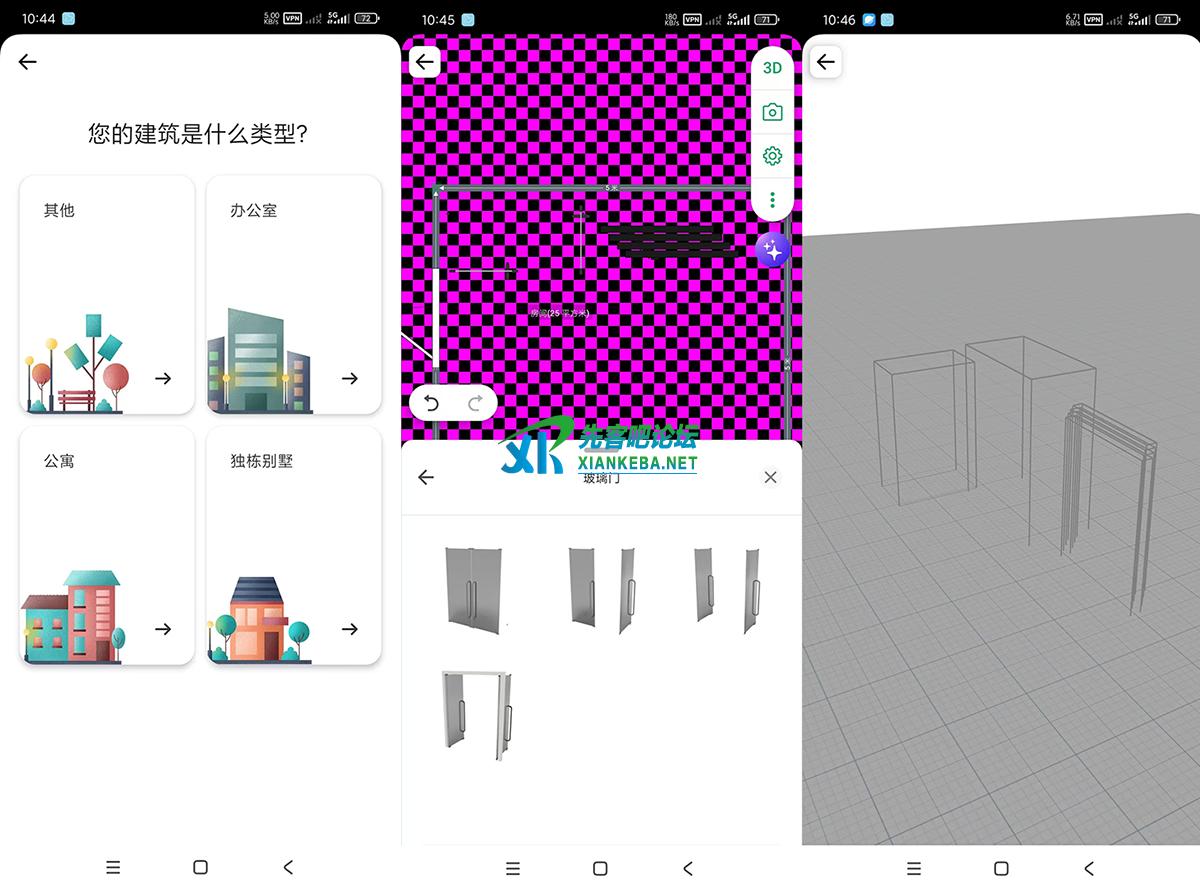Toggle the 3D view mode
Screen dimensions: 1200x892
772,68
